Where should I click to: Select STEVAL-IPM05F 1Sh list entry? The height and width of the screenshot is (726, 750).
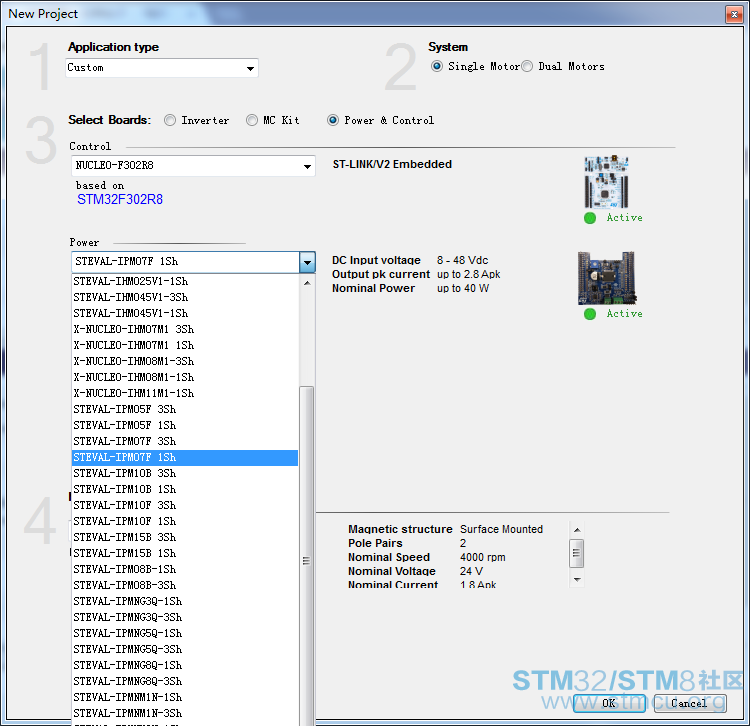click(x=185, y=426)
